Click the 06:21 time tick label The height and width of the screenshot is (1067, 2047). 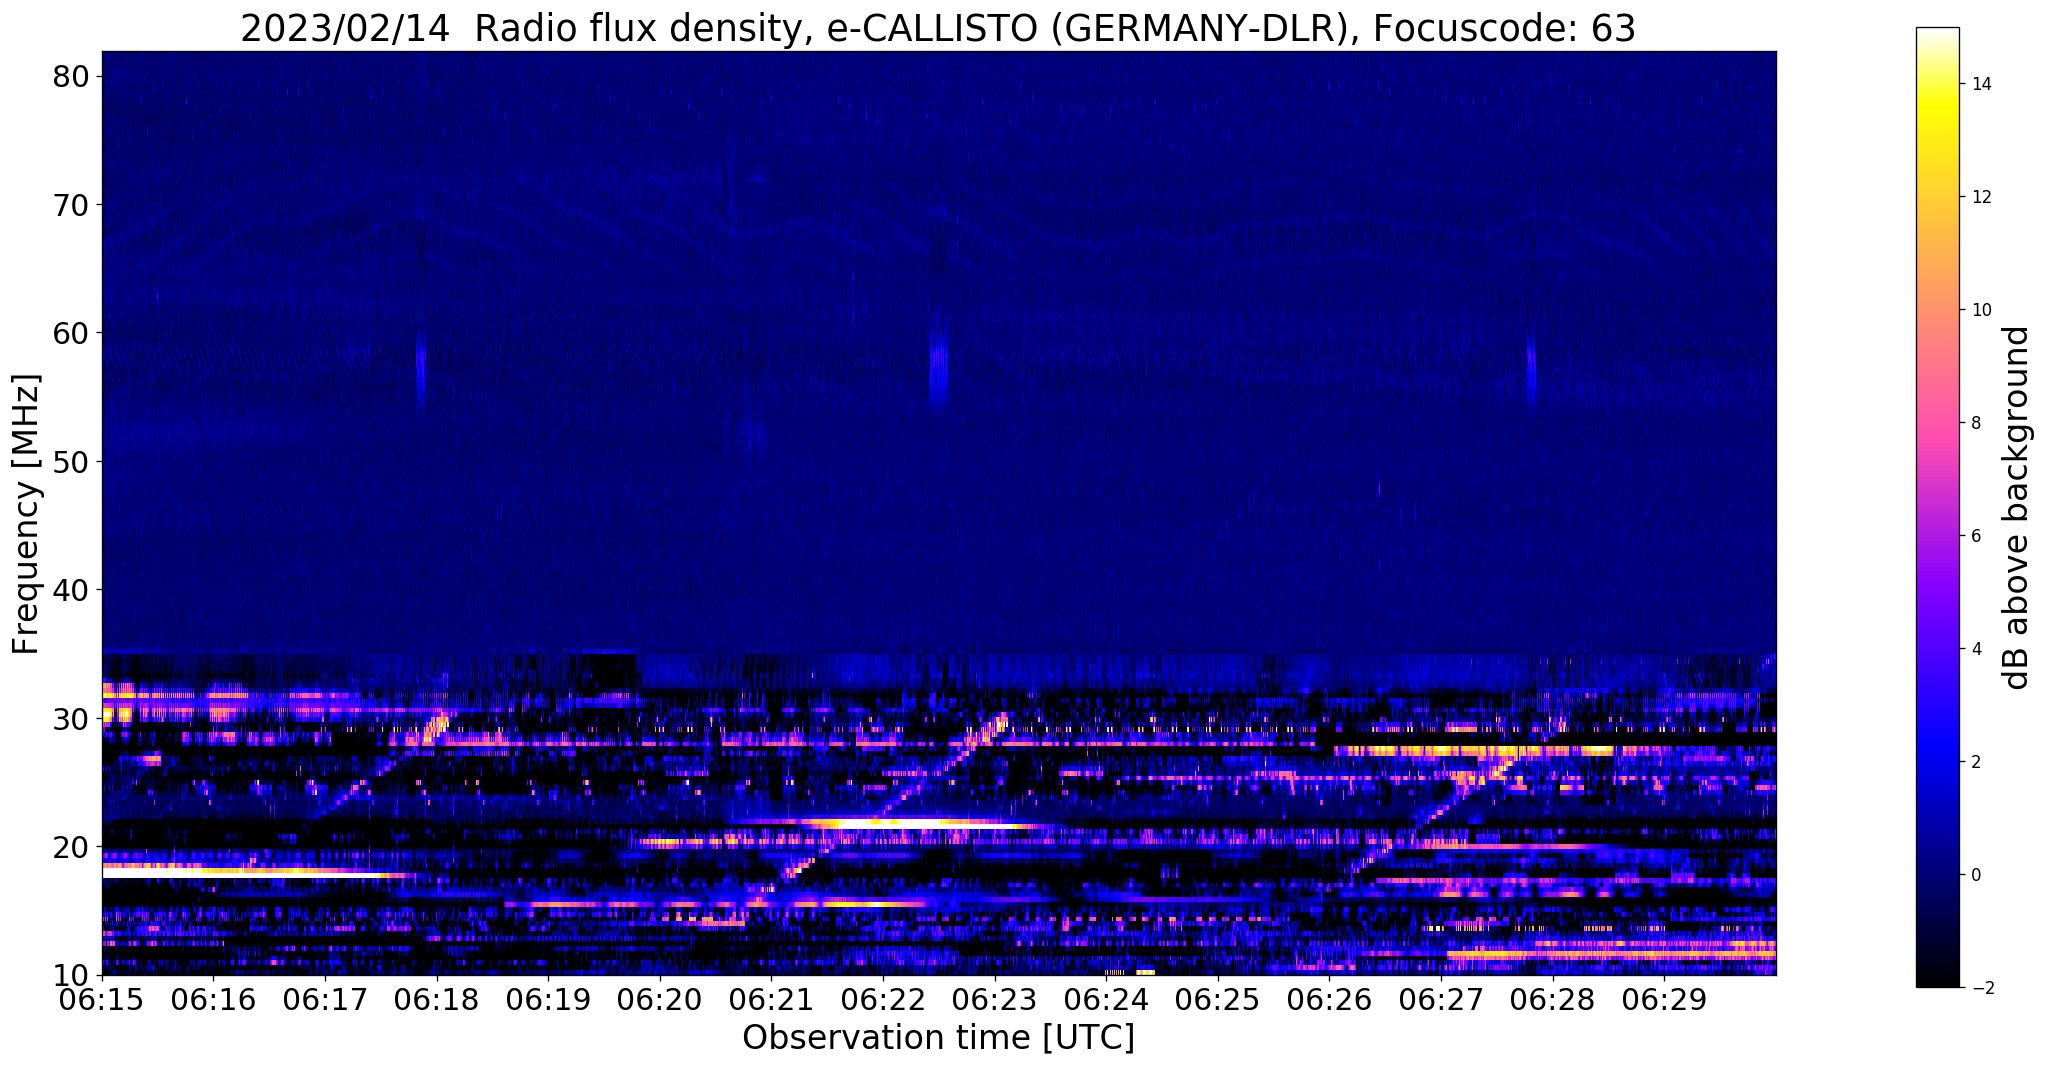771,999
